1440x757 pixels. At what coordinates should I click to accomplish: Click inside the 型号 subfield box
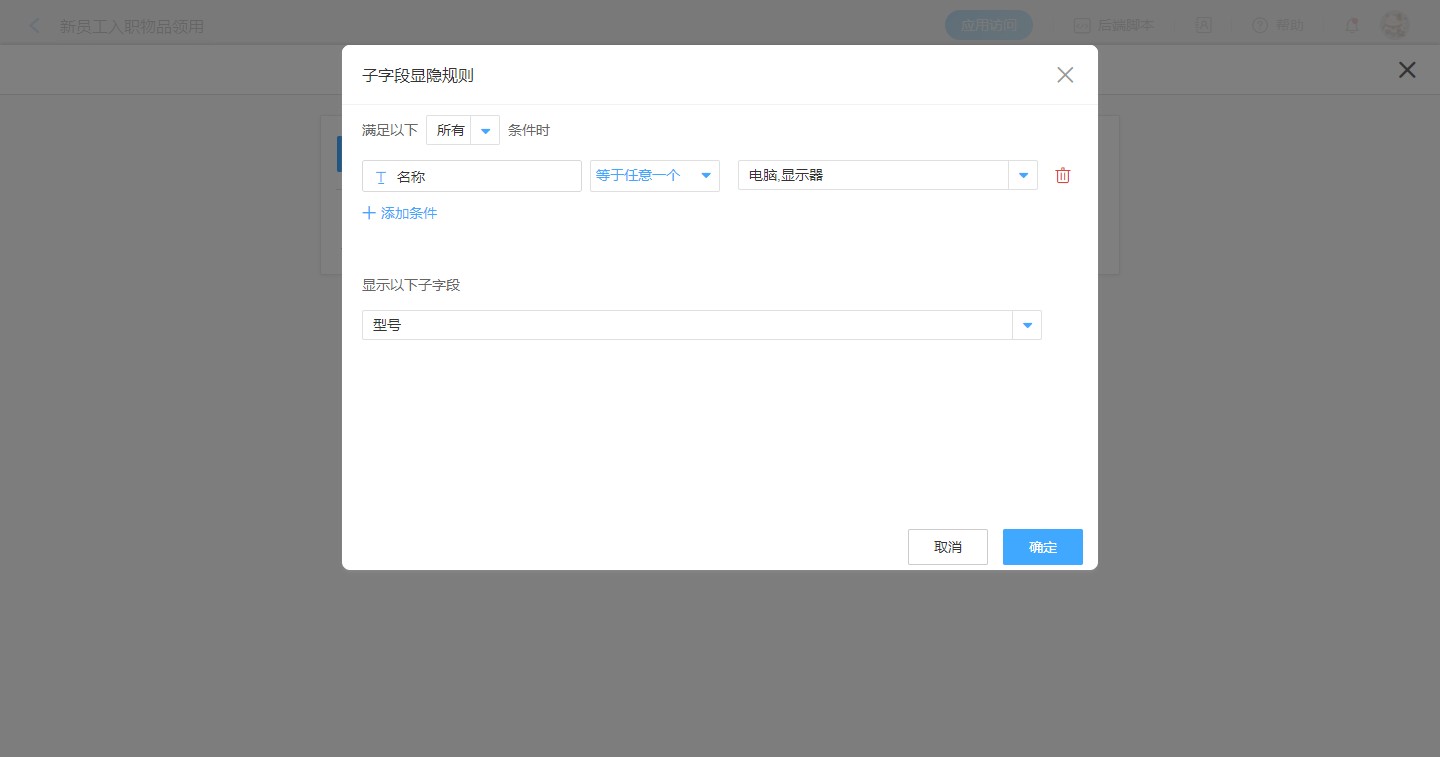coord(686,326)
